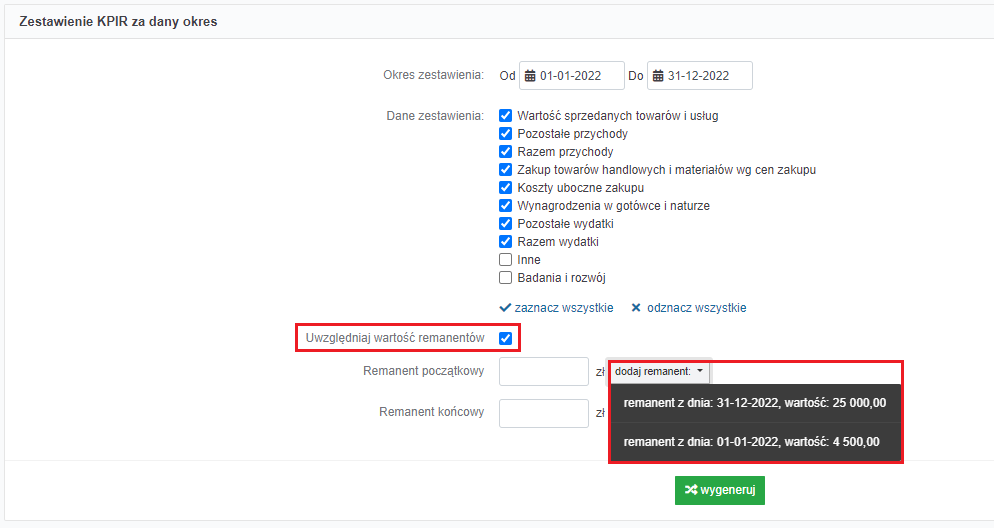Select remanent z dnia 01-01-2022 option
The width and height of the screenshot is (994, 528).
[755, 442]
